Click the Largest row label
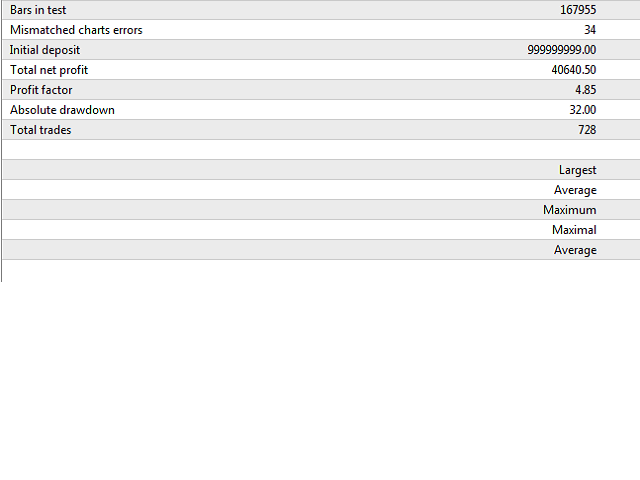Viewport: 640px width, 480px height. tap(577, 170)
